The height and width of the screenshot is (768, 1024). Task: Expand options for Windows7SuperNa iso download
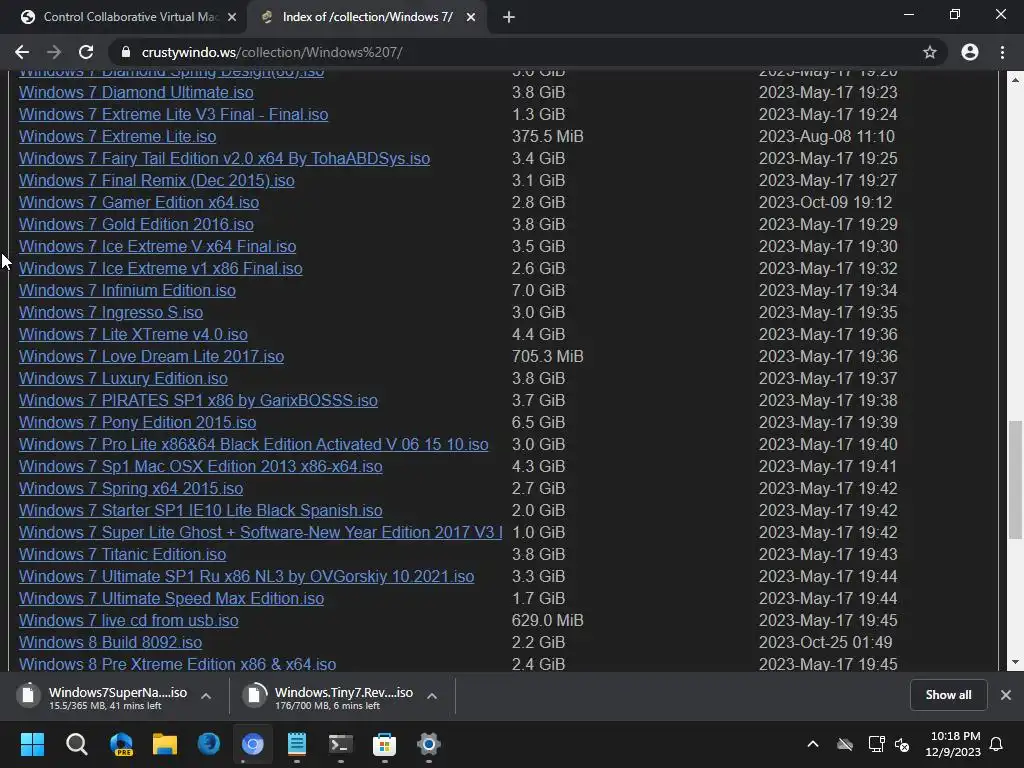[x=206, y=696]
